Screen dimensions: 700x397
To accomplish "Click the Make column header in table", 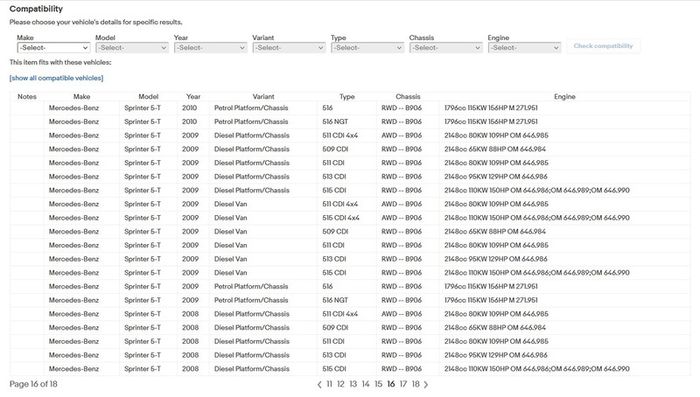I will pyautogui.click(x=82, y=96).
